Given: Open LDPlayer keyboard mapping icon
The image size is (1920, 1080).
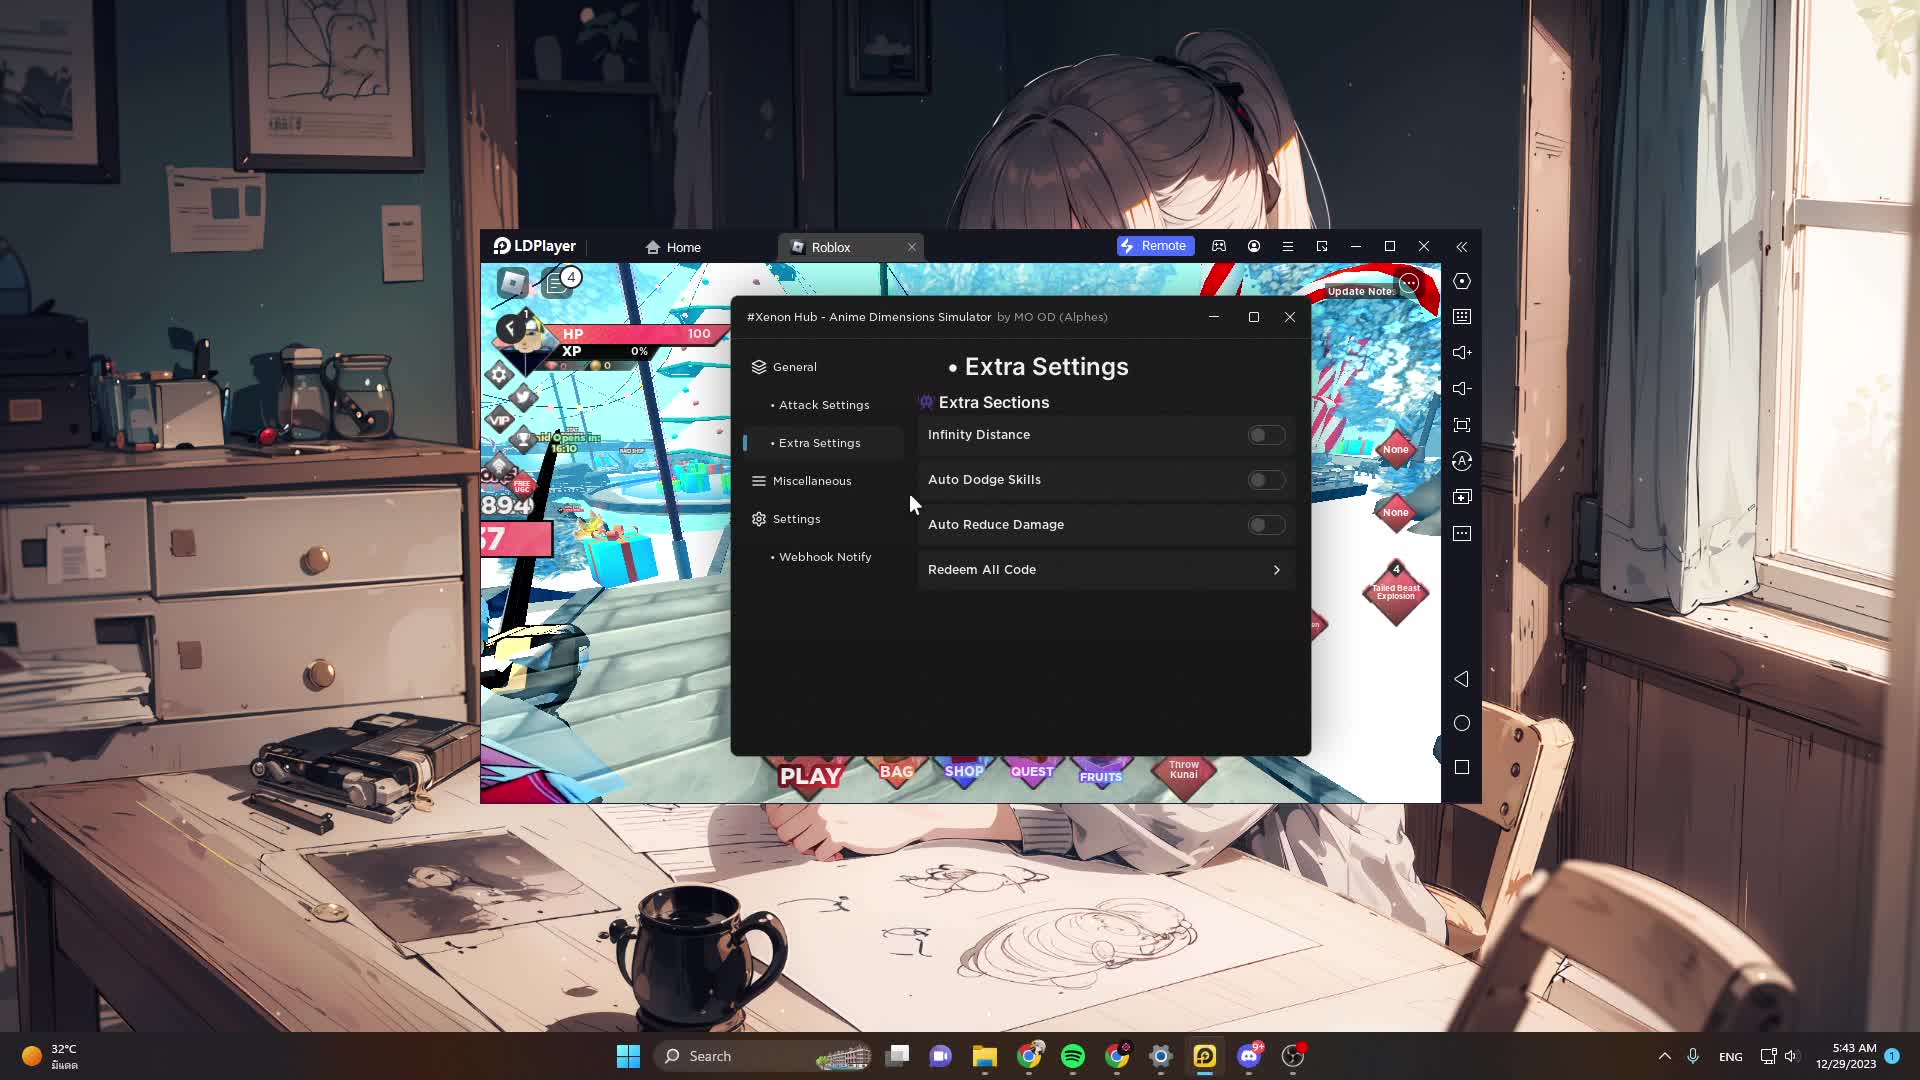Looking at the screenshot, I should 1462,317.
